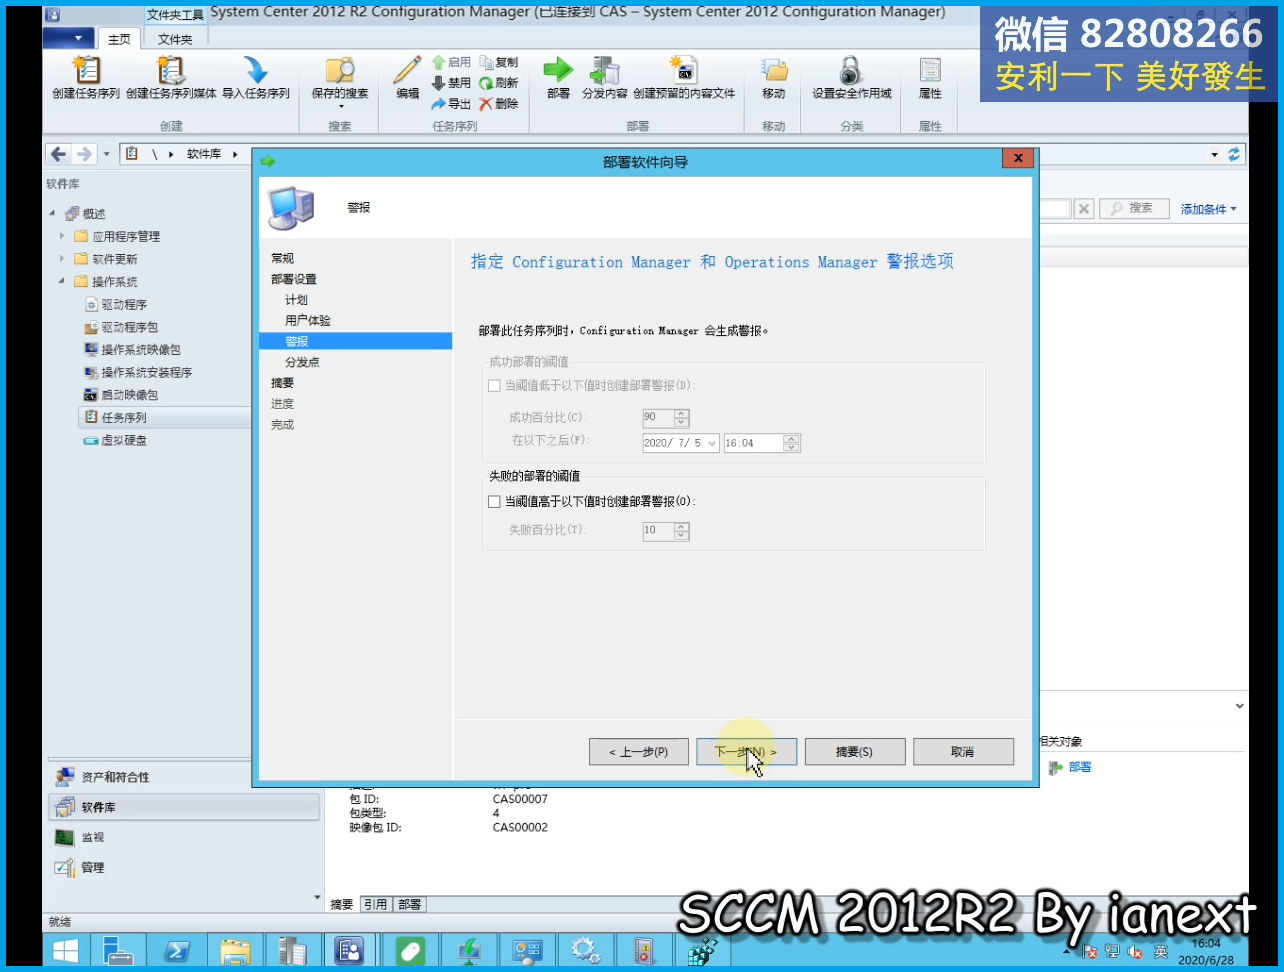Screen dimensions: 1284x972
Task: Switch to the 文件夹 ribbon tab
Action: 175,39
